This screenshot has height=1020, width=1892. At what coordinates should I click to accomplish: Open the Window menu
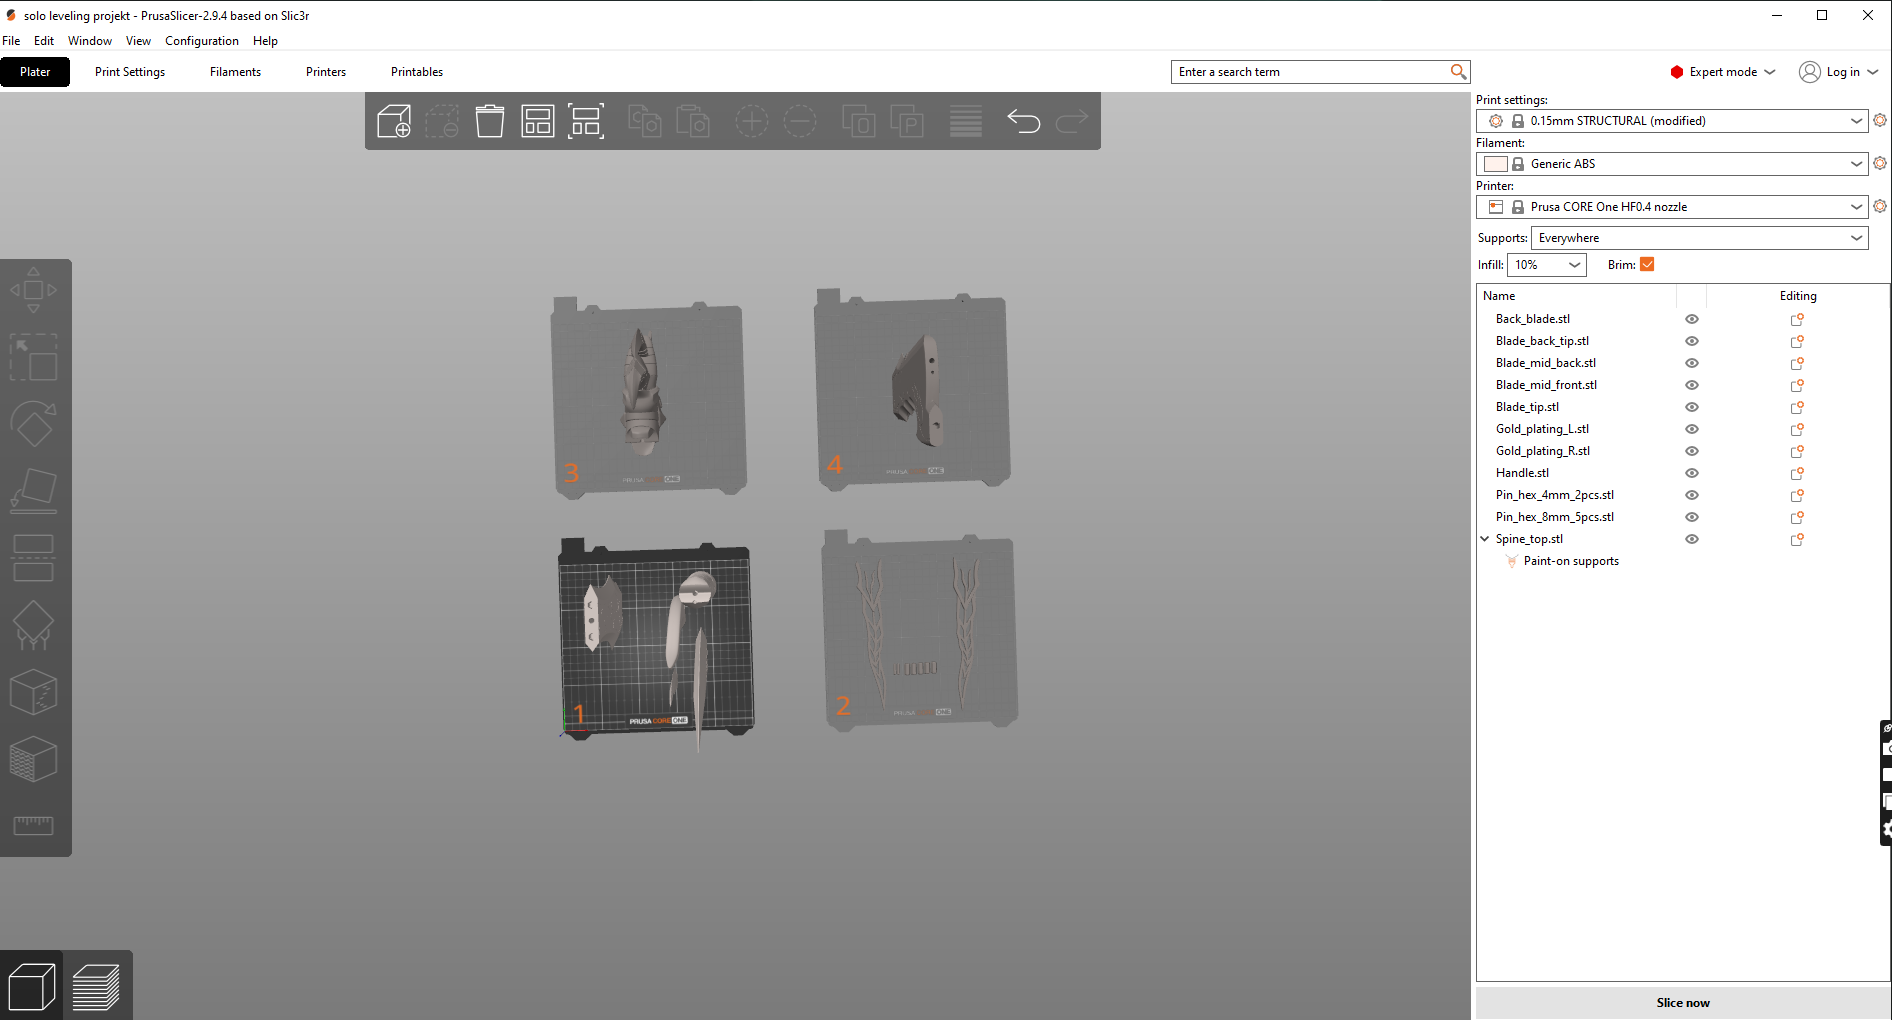click(90, 41)
